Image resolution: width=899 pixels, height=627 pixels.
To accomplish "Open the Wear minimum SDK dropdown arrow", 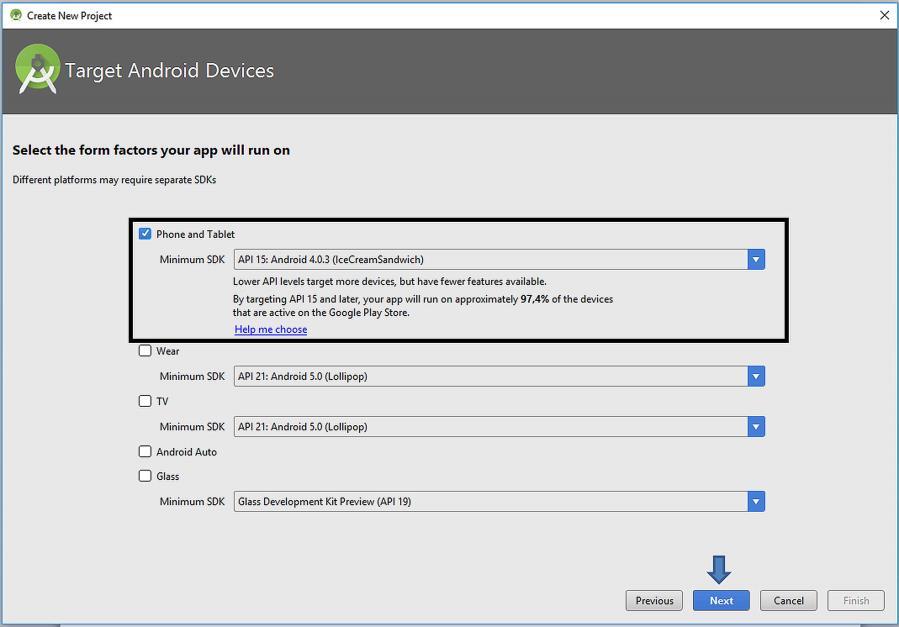I will coord(756,377).
